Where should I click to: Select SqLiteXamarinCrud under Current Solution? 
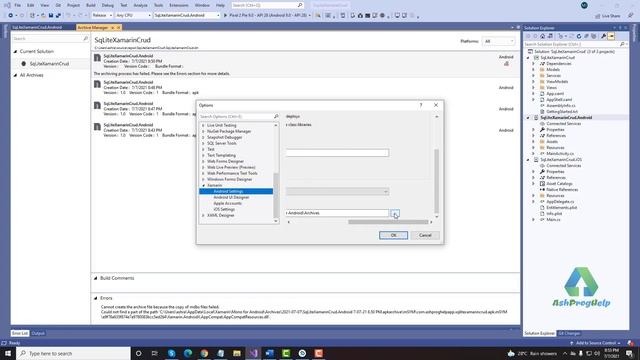[x=49, y=64]
